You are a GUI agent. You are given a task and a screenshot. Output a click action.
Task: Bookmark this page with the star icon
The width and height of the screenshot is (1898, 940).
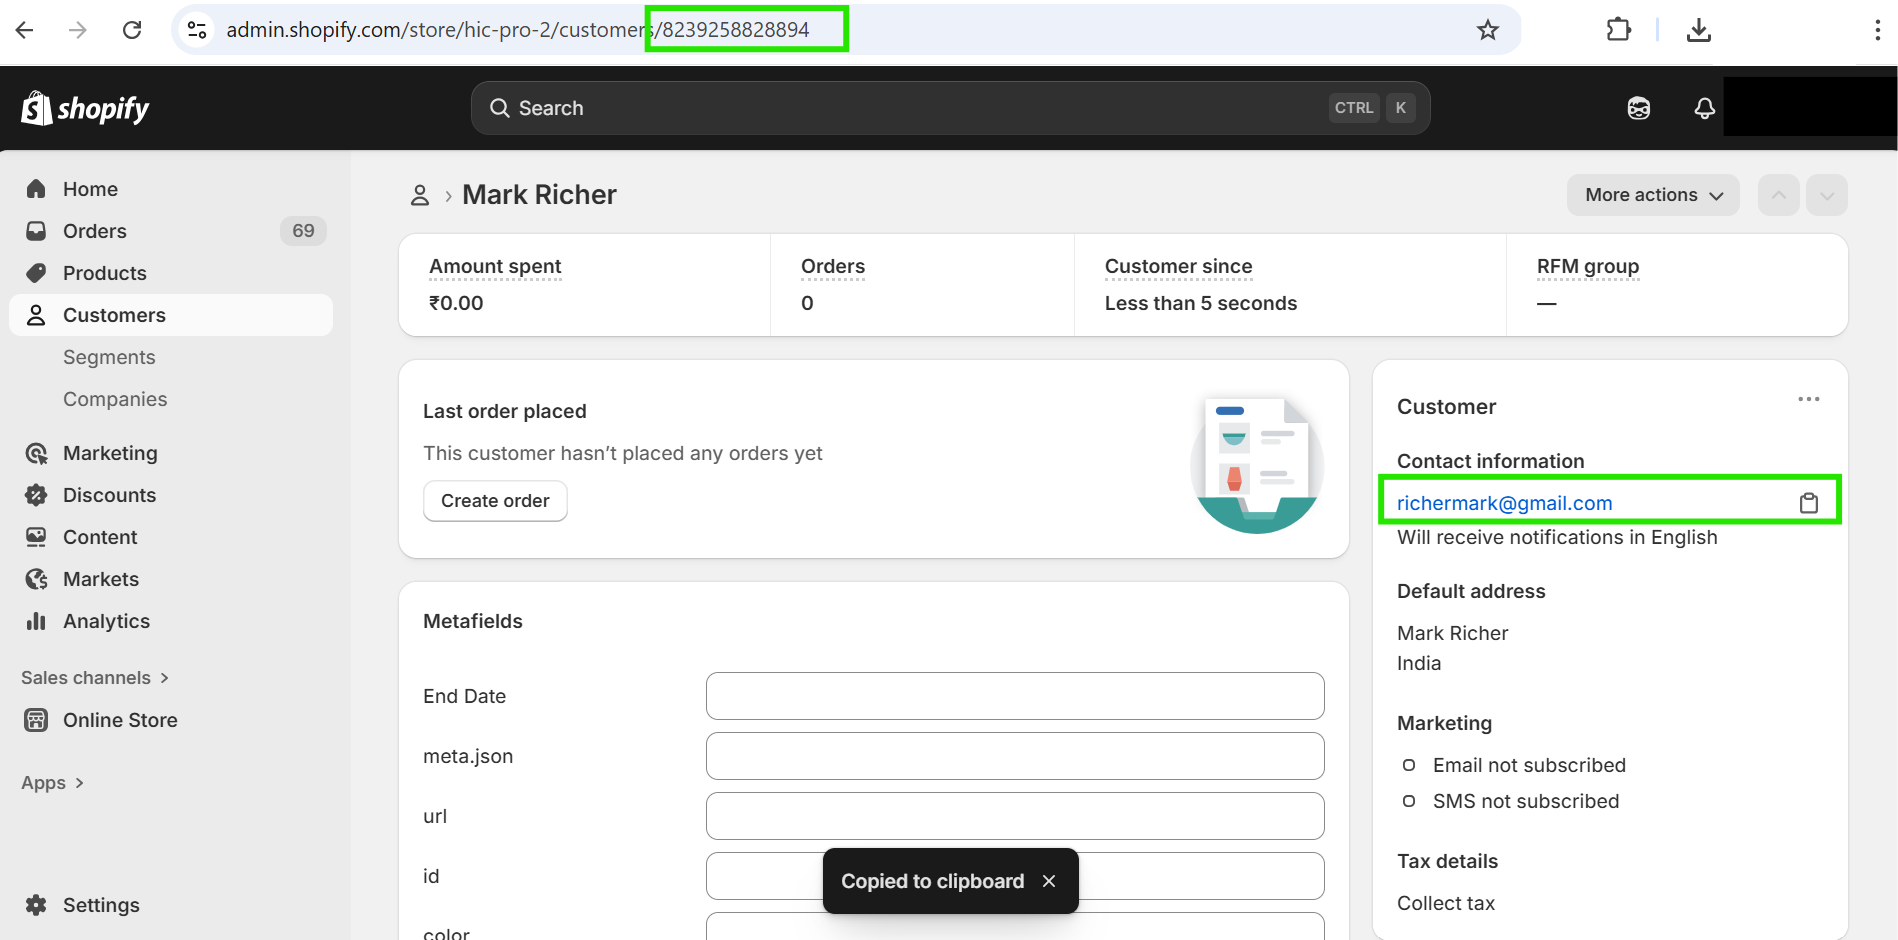[1488, 30]
